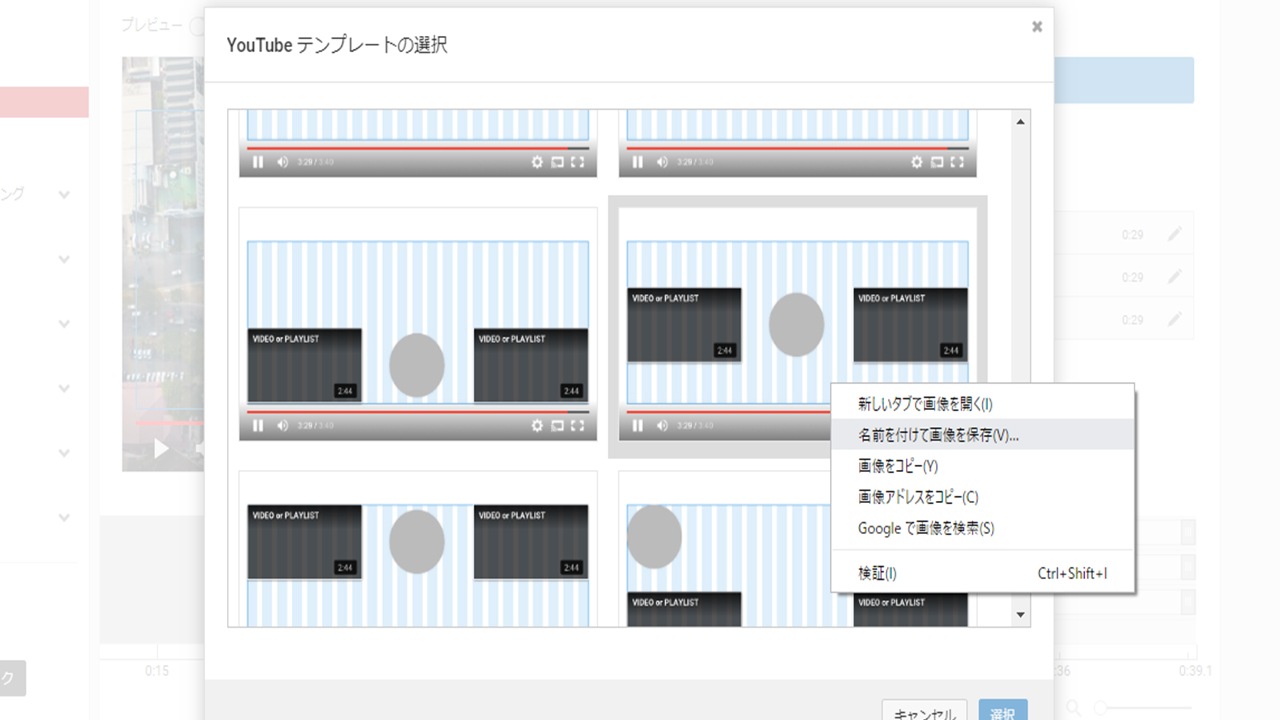The width and height of the screenshot is (1280, 720).
Task: Click the 'YouTube テンプレートの選択' dialog title
Action: [337, 45]
